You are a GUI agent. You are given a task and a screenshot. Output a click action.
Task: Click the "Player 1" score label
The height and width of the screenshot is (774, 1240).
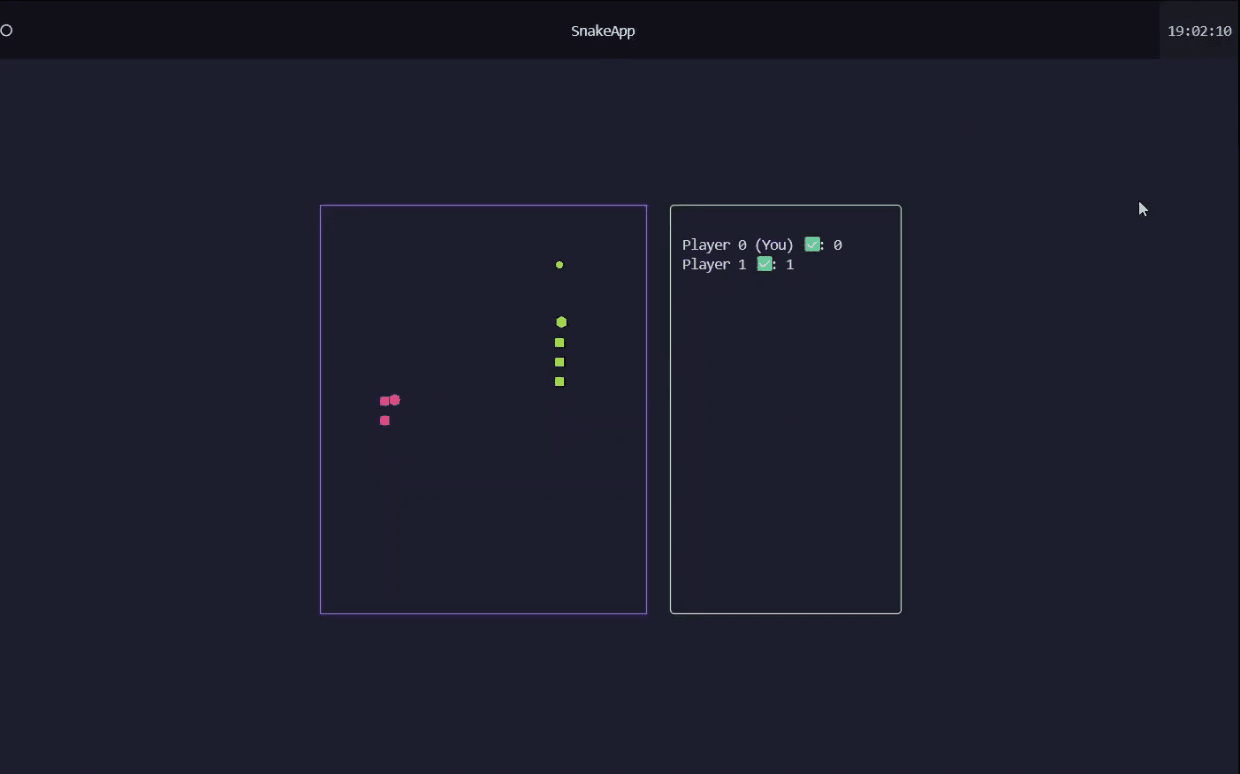[x=714, y=264]
